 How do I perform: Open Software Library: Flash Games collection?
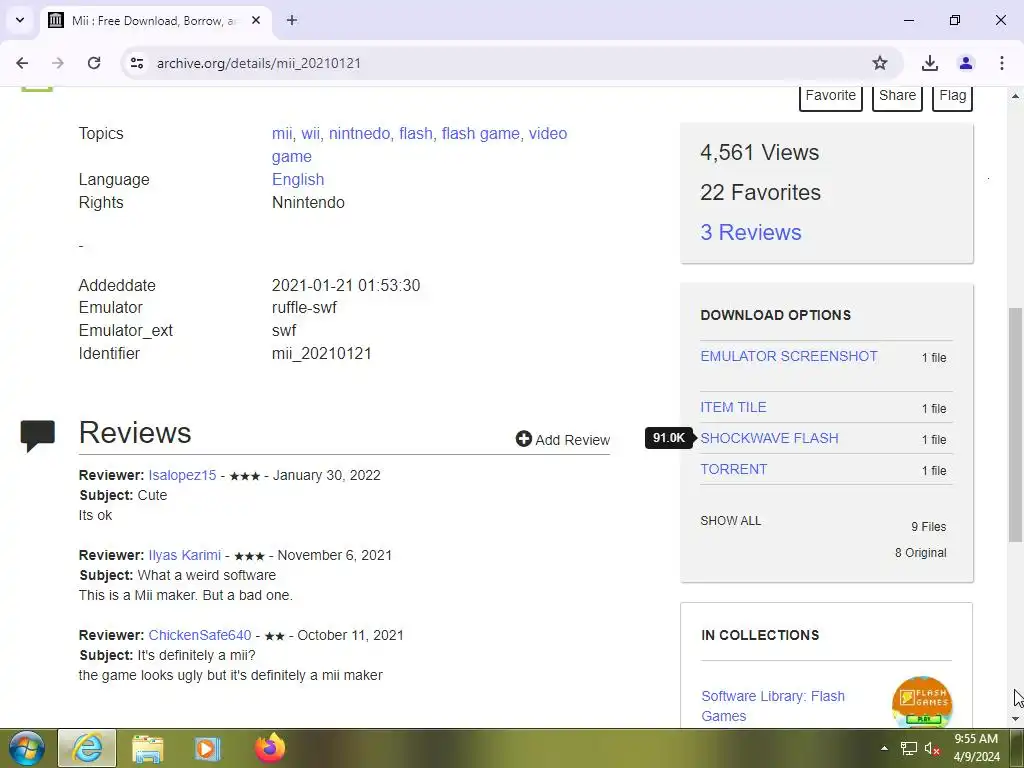click(x=773, y=706)
